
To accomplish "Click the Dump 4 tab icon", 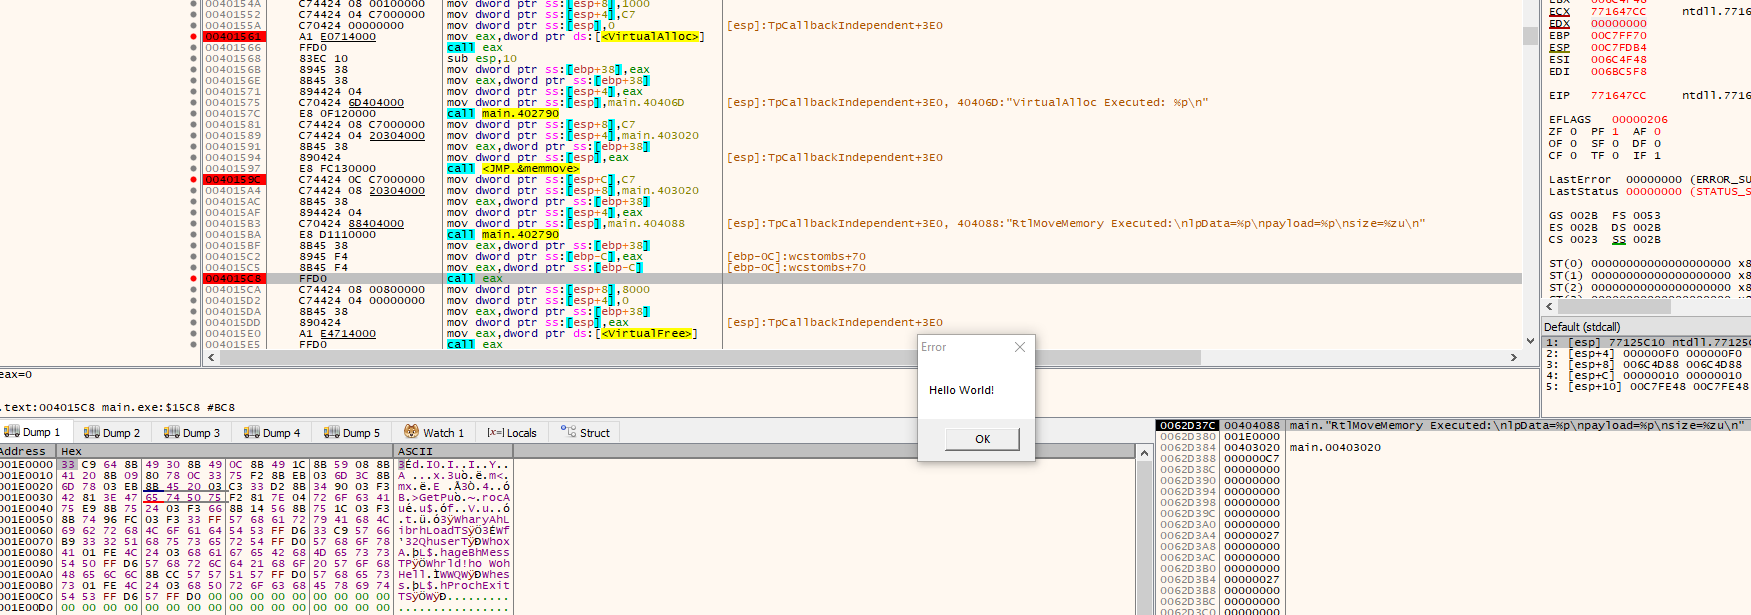I will 251,433.
